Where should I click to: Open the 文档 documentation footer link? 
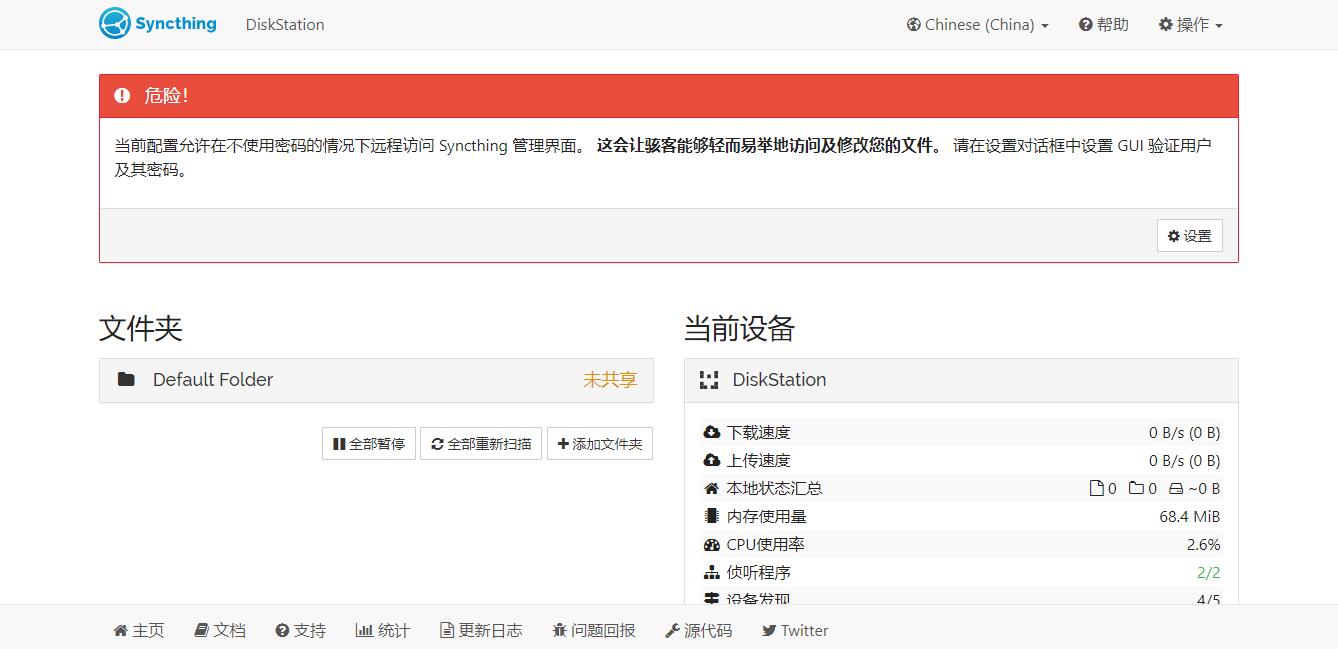(220, 630)
